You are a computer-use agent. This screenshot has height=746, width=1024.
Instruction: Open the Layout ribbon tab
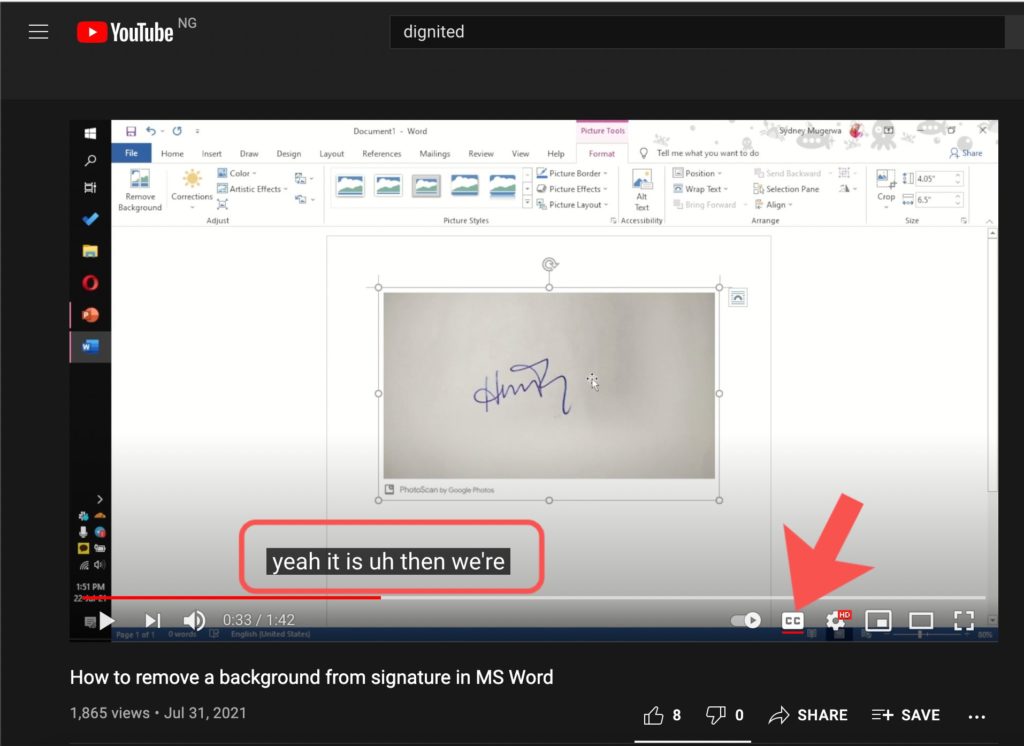tap(332, 154)
